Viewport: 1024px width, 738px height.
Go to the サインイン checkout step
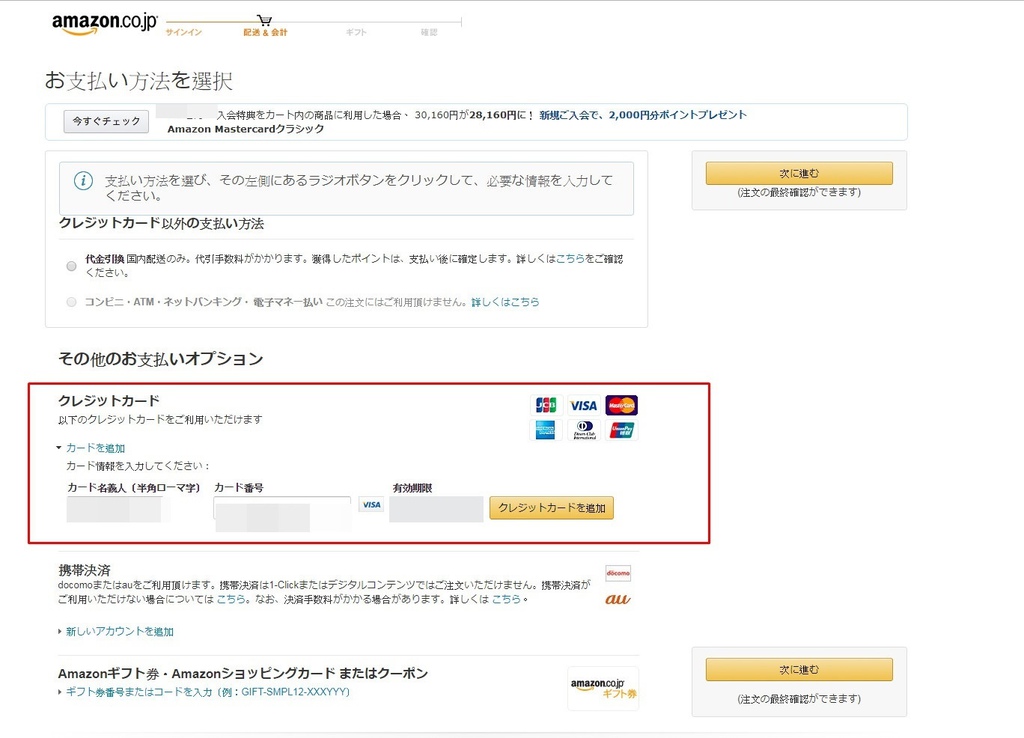click(184, 32)
